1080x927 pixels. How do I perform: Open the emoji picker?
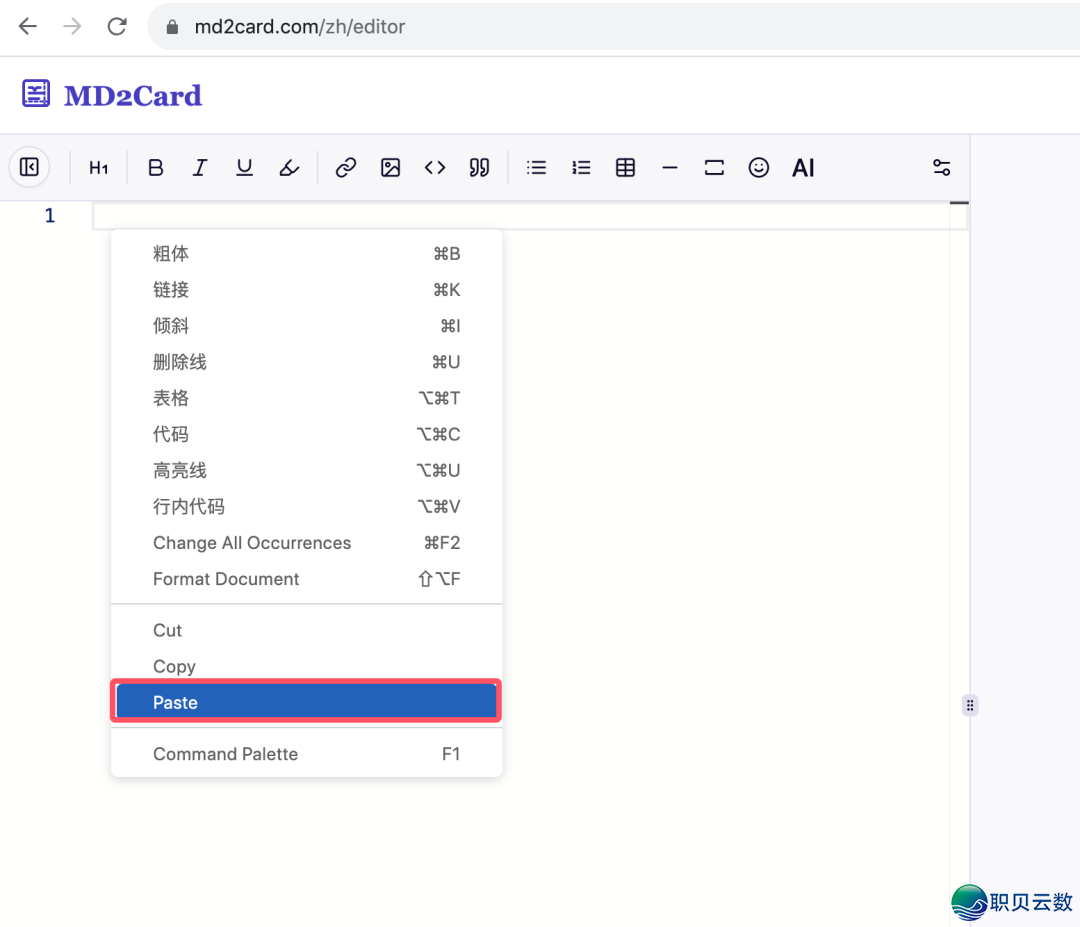(758, 167)
